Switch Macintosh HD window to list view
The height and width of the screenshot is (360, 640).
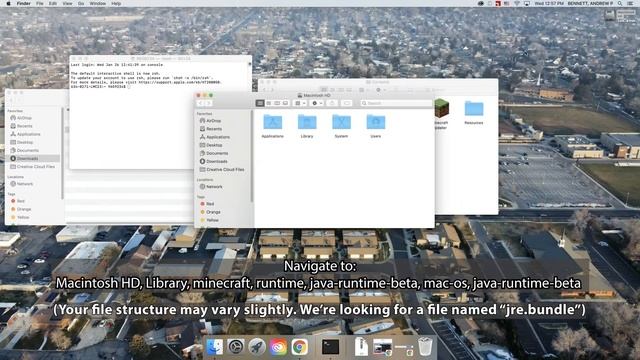[x=269, y=103]
